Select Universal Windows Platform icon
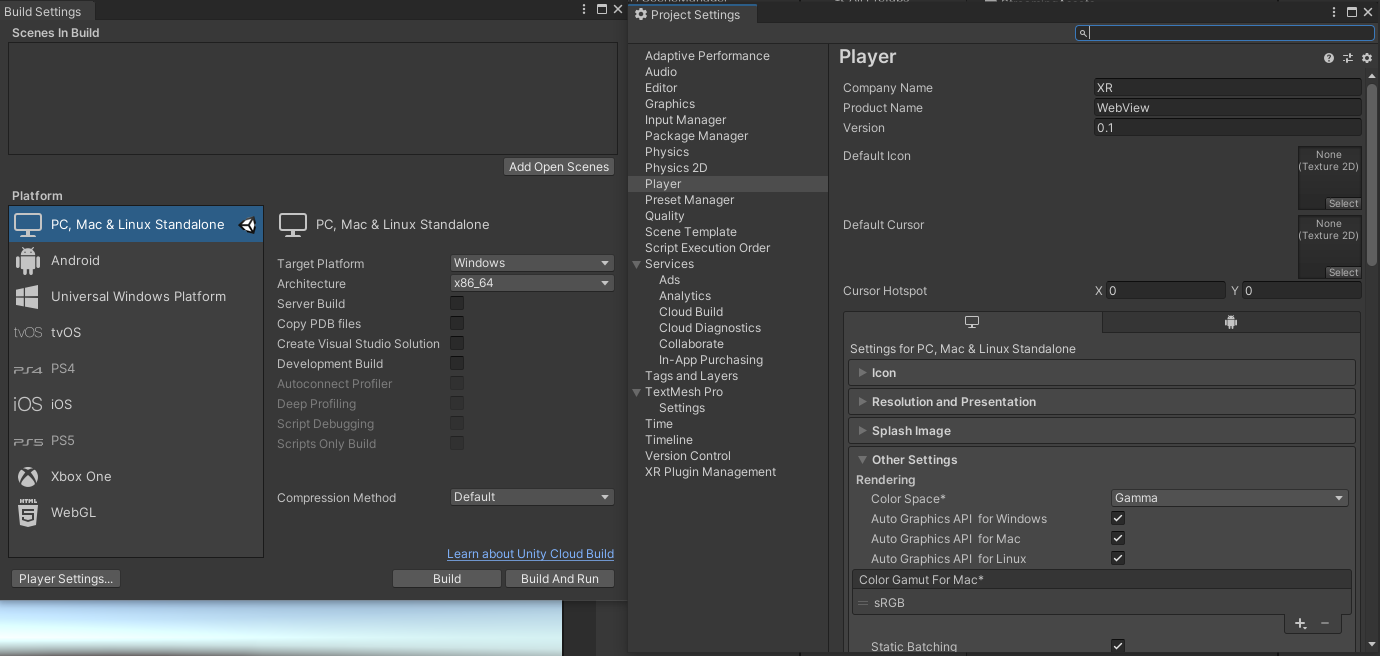Screen dimensions: 1380x656 pos(28,296)
